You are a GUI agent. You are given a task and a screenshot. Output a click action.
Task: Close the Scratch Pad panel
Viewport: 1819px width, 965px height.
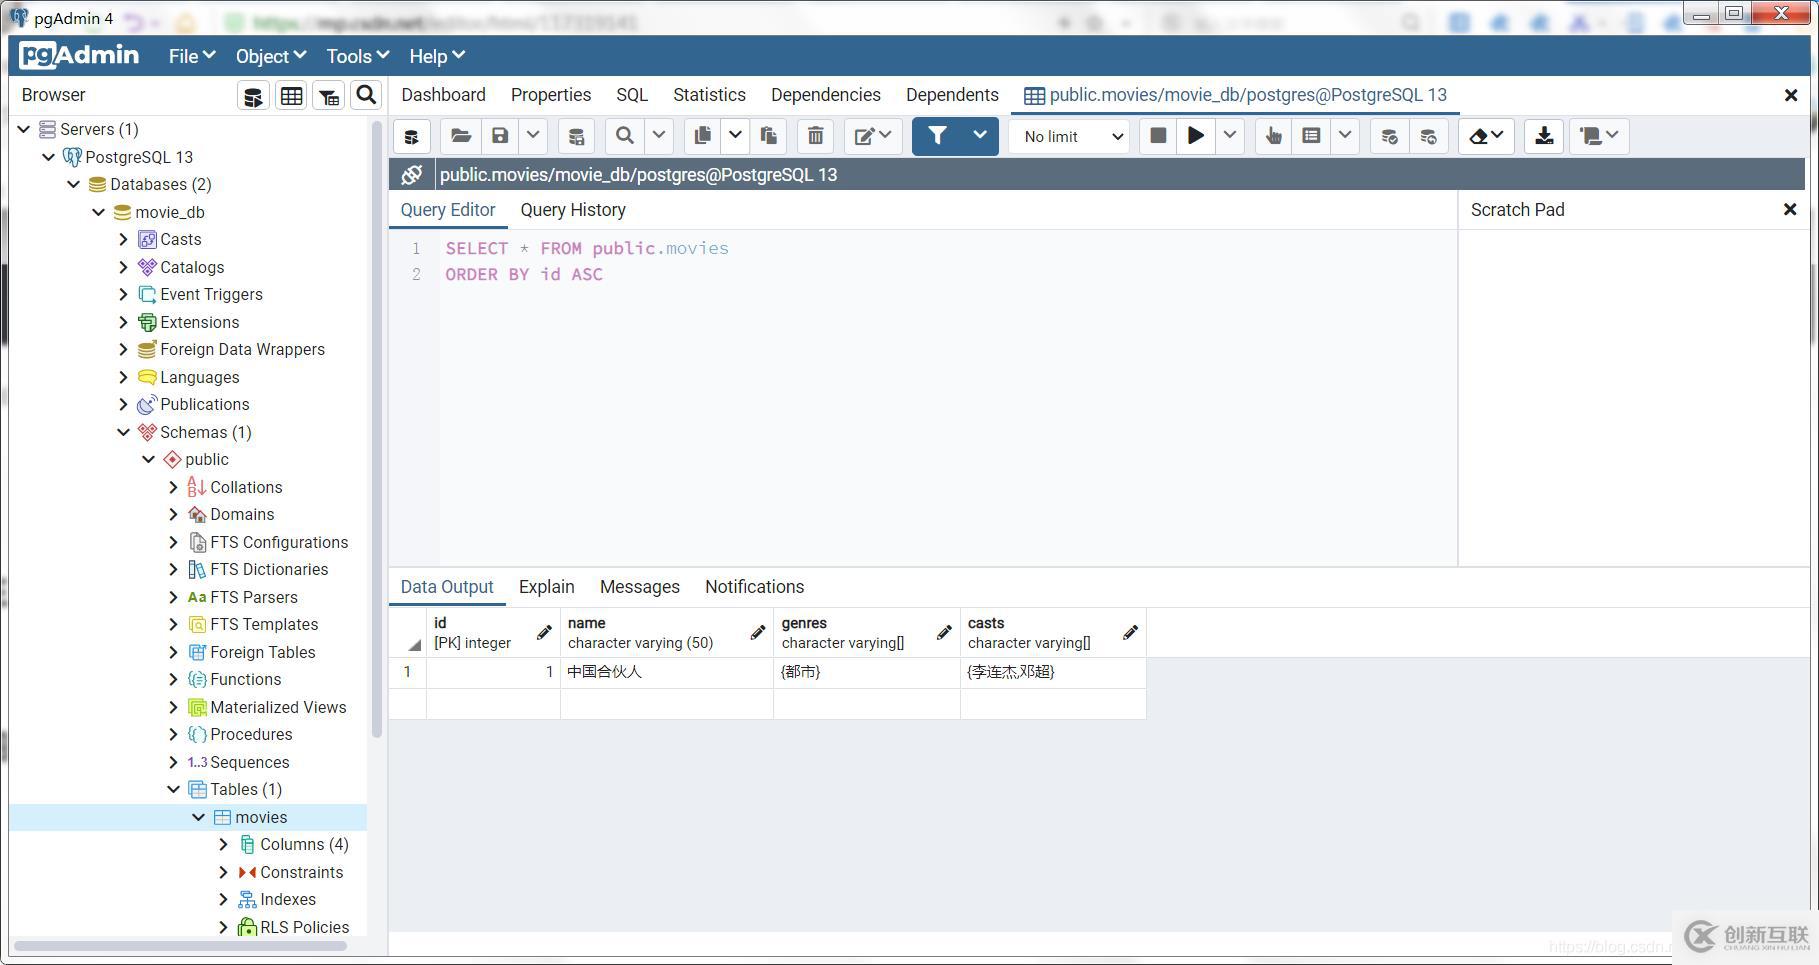click(x=1790, y=210)
